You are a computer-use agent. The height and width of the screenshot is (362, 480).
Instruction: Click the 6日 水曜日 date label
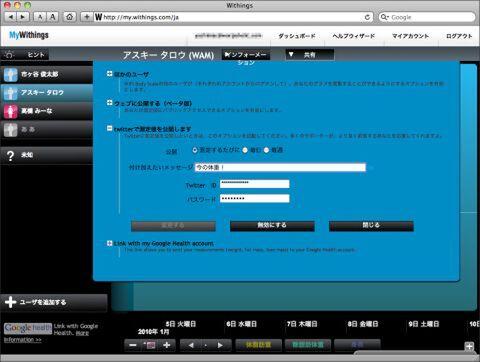(x=242, y=324)
